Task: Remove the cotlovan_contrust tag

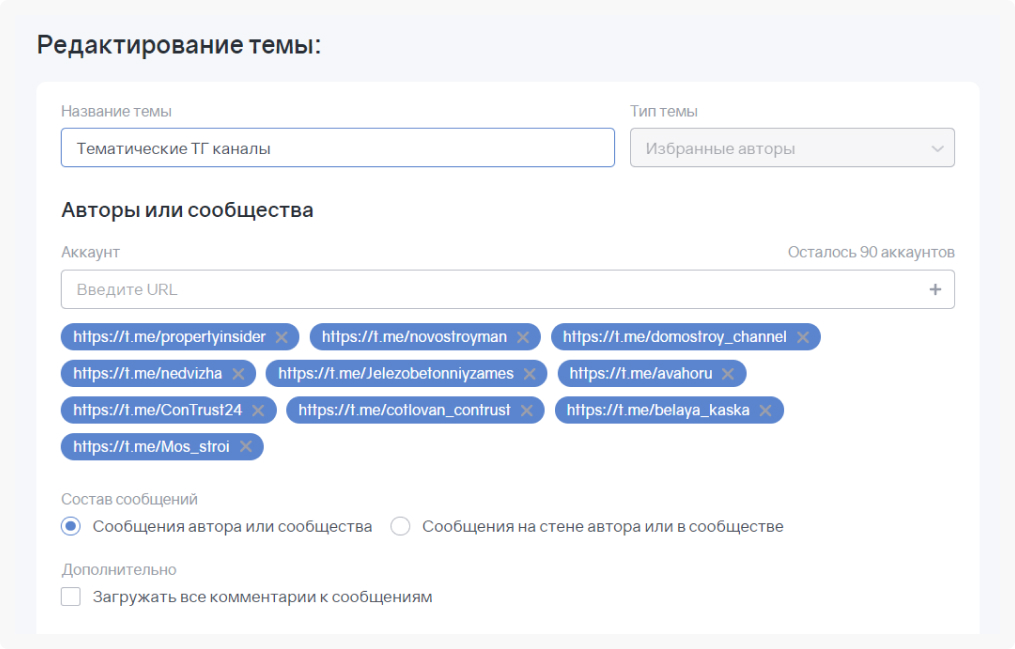Action: (x=527, y=410)
